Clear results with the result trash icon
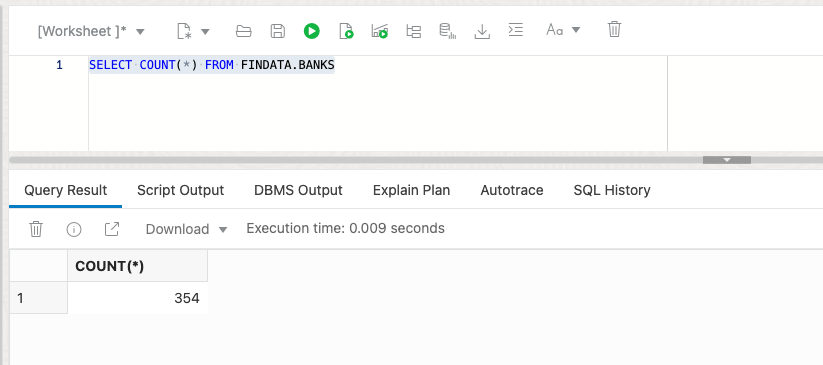Viewport: 823px width, 365px height. [x=36, y=229]
